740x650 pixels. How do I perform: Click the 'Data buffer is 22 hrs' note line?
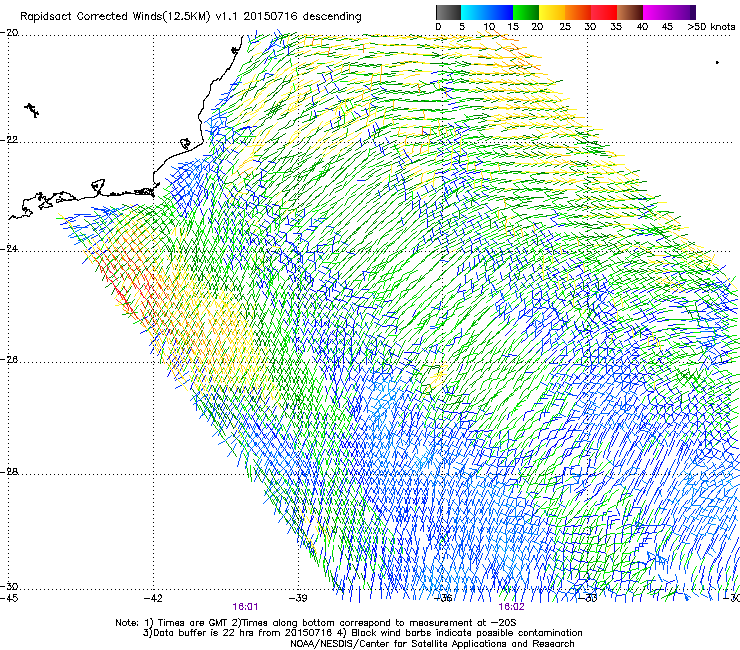[x=242, y=633]
